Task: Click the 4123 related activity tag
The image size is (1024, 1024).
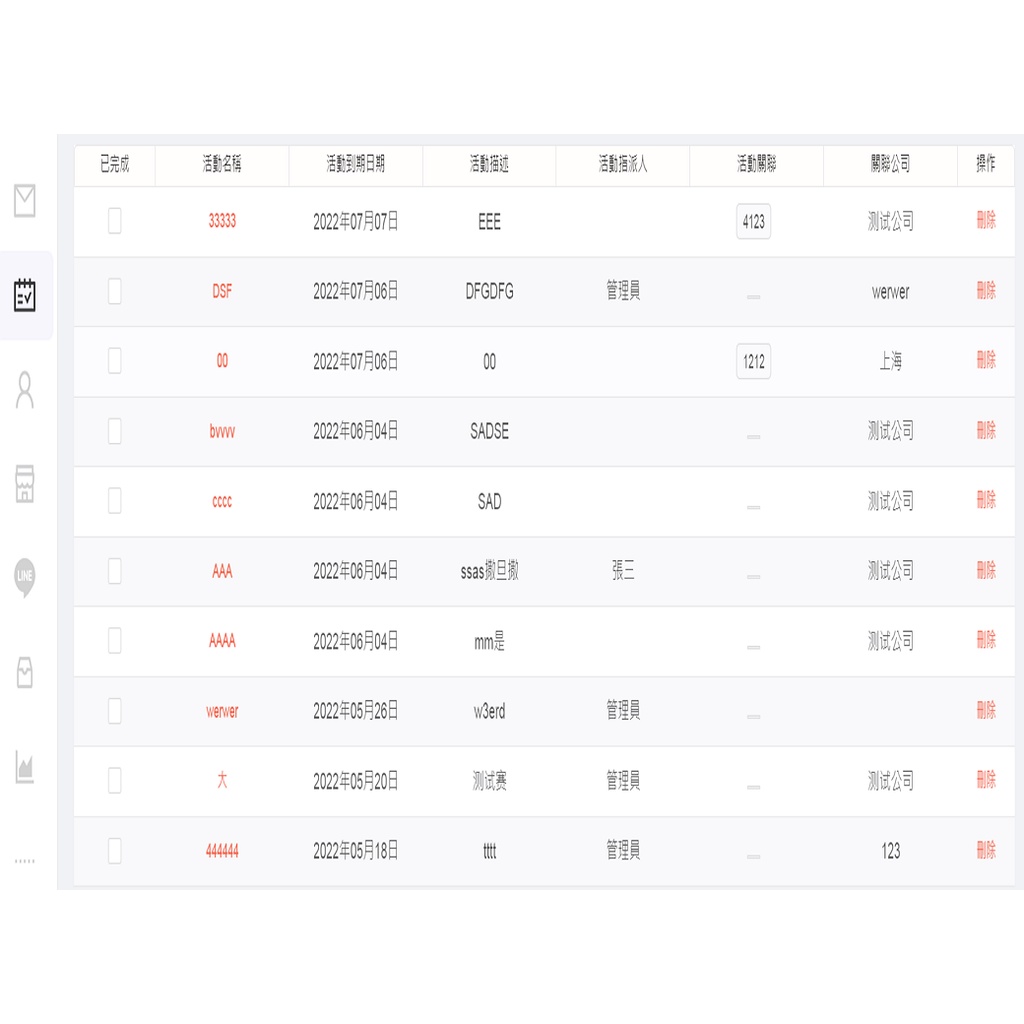Action: click(x=754, y=222)
